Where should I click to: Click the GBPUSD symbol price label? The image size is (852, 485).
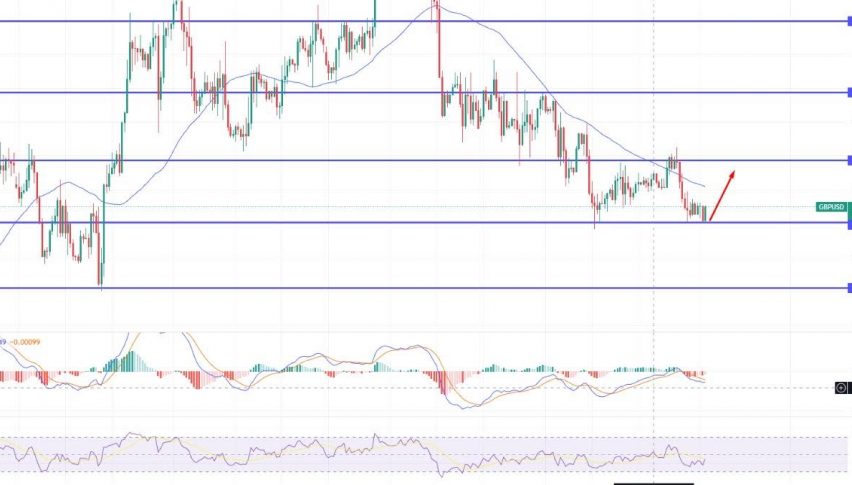[832, 207]
